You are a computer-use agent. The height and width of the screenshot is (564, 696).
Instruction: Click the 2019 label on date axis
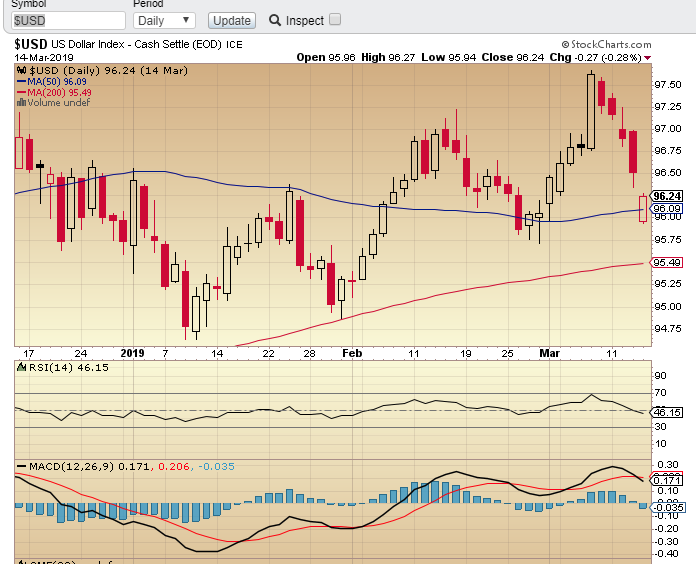(x=132, y=354)
